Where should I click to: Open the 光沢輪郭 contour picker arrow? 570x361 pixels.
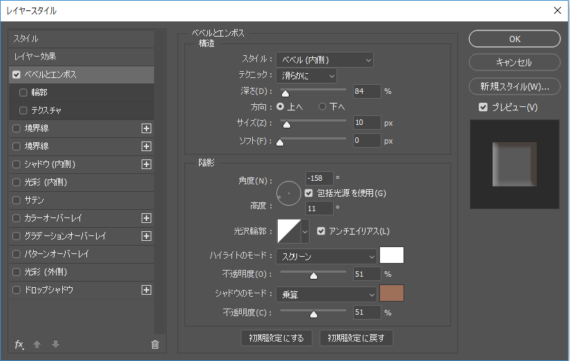[x=305, y=231]
